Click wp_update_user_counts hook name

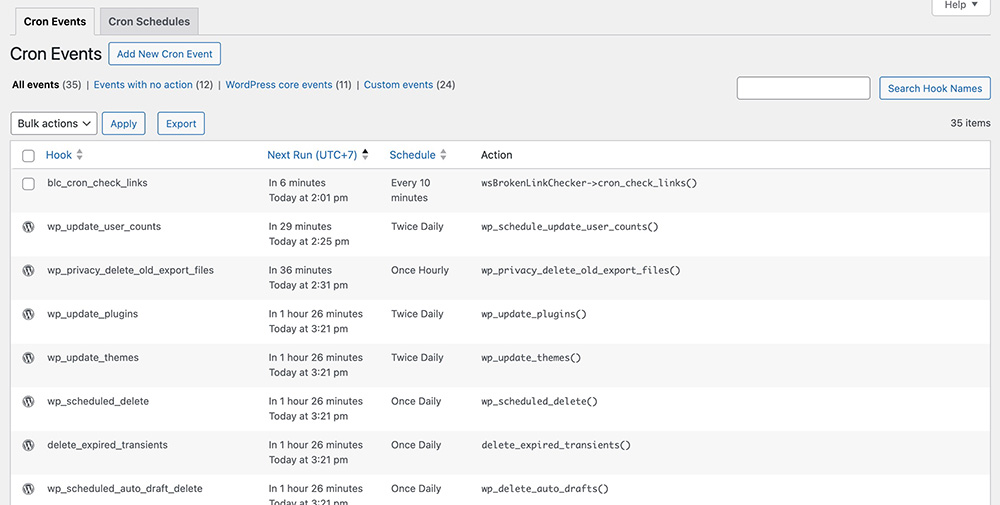pos(104,226)
